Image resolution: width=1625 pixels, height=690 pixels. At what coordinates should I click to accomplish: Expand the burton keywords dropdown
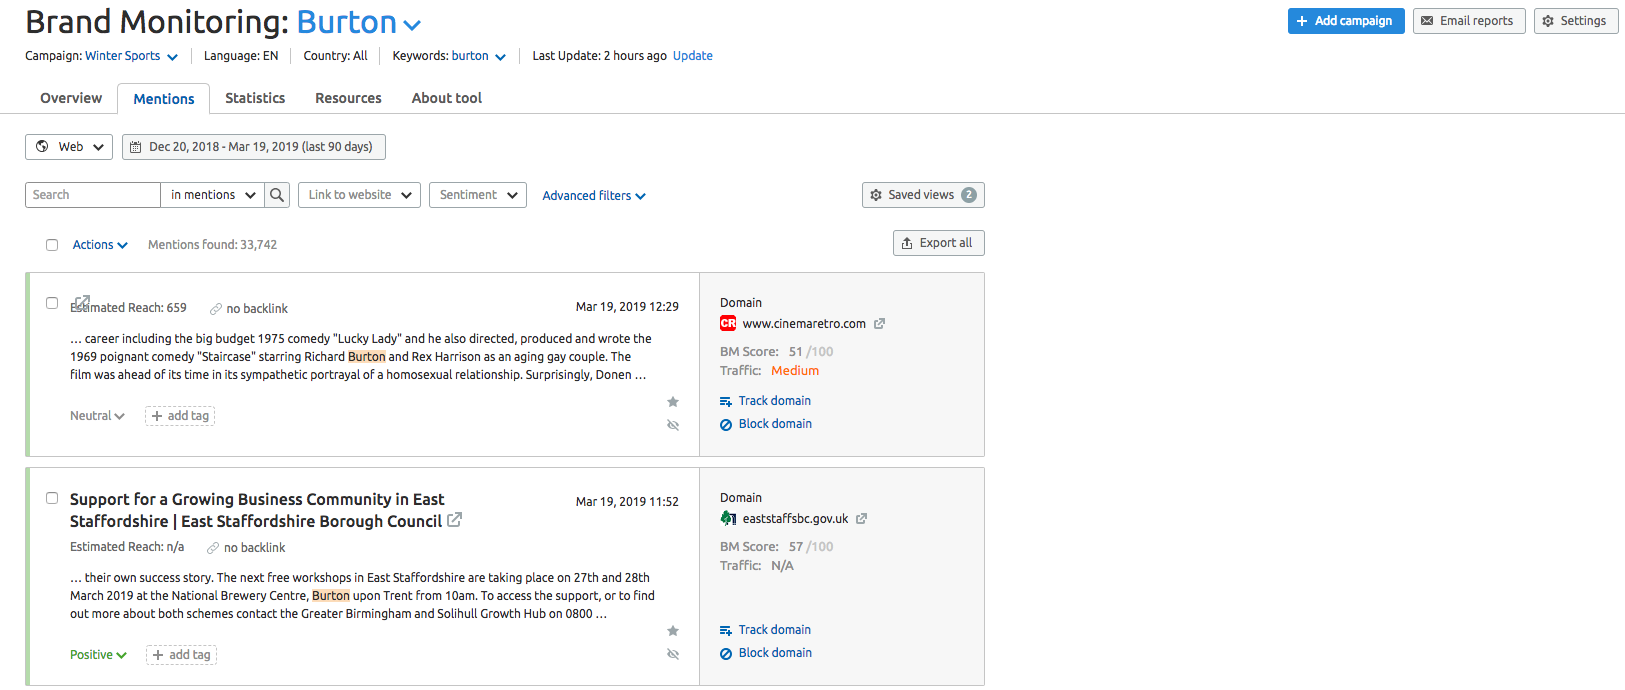point(478,56)
